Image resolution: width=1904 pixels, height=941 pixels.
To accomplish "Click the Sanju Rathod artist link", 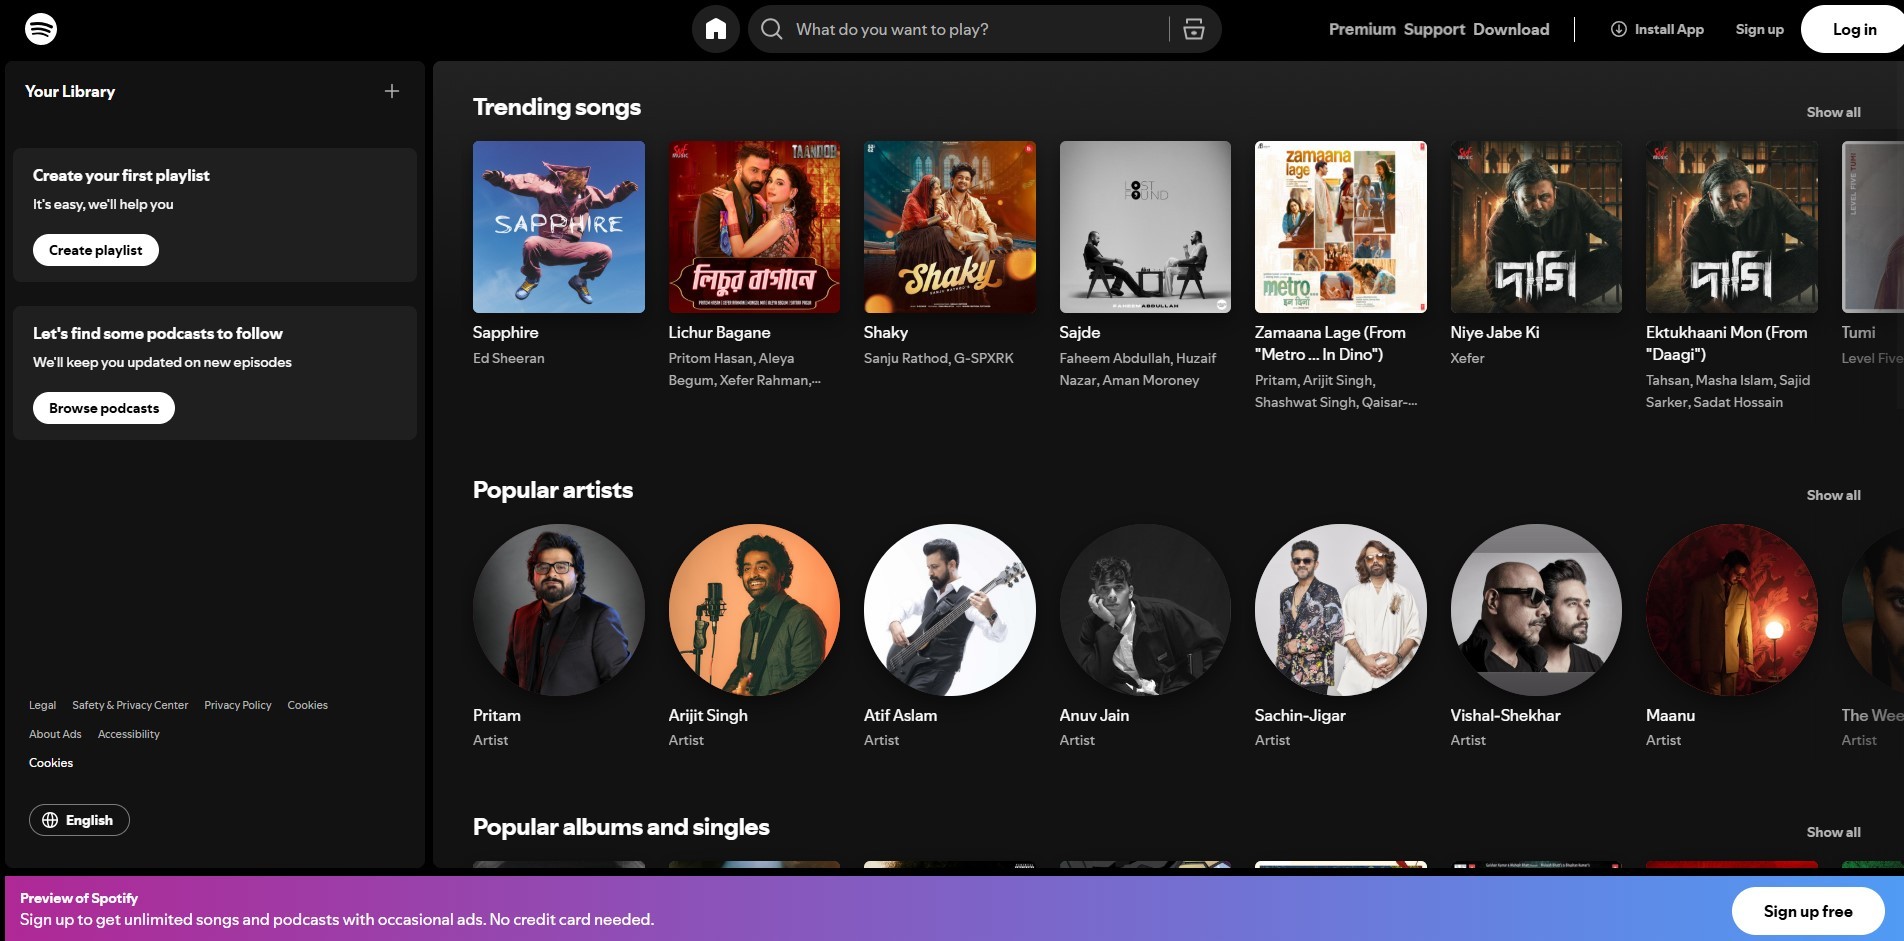I will tap(904, 358).
